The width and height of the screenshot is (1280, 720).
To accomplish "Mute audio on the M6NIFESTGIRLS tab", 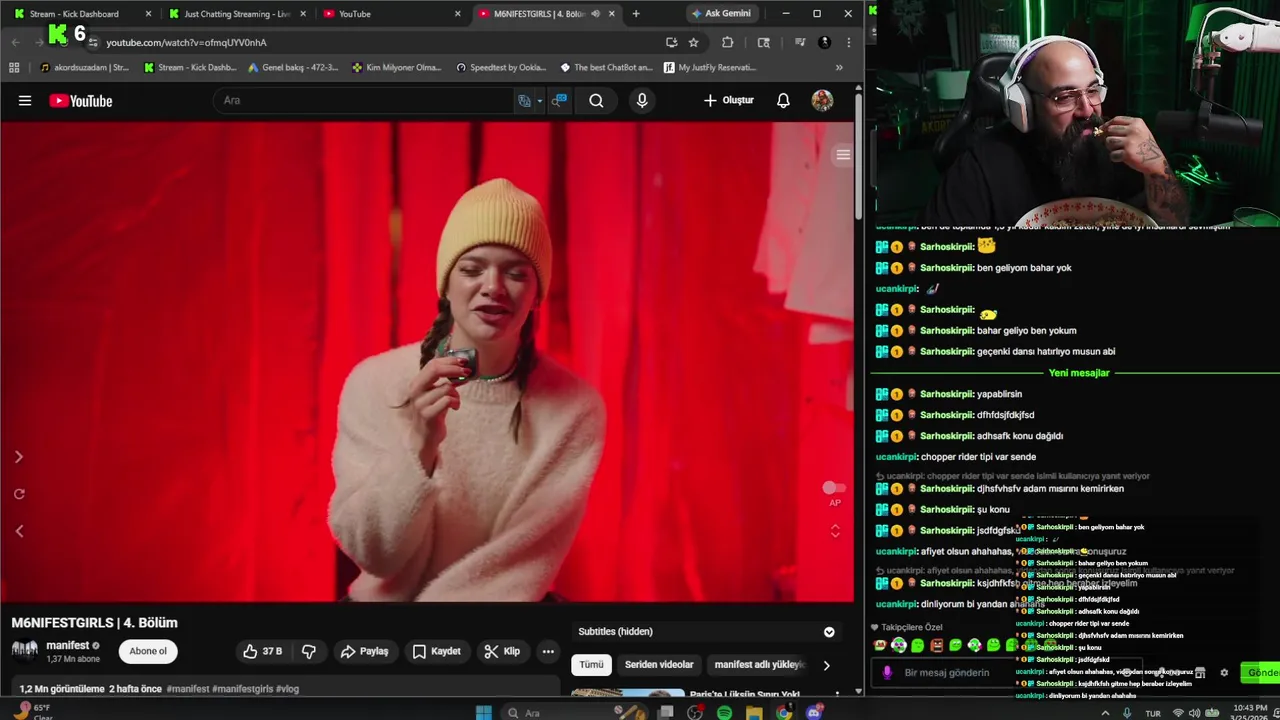I will tap(595, 14).
